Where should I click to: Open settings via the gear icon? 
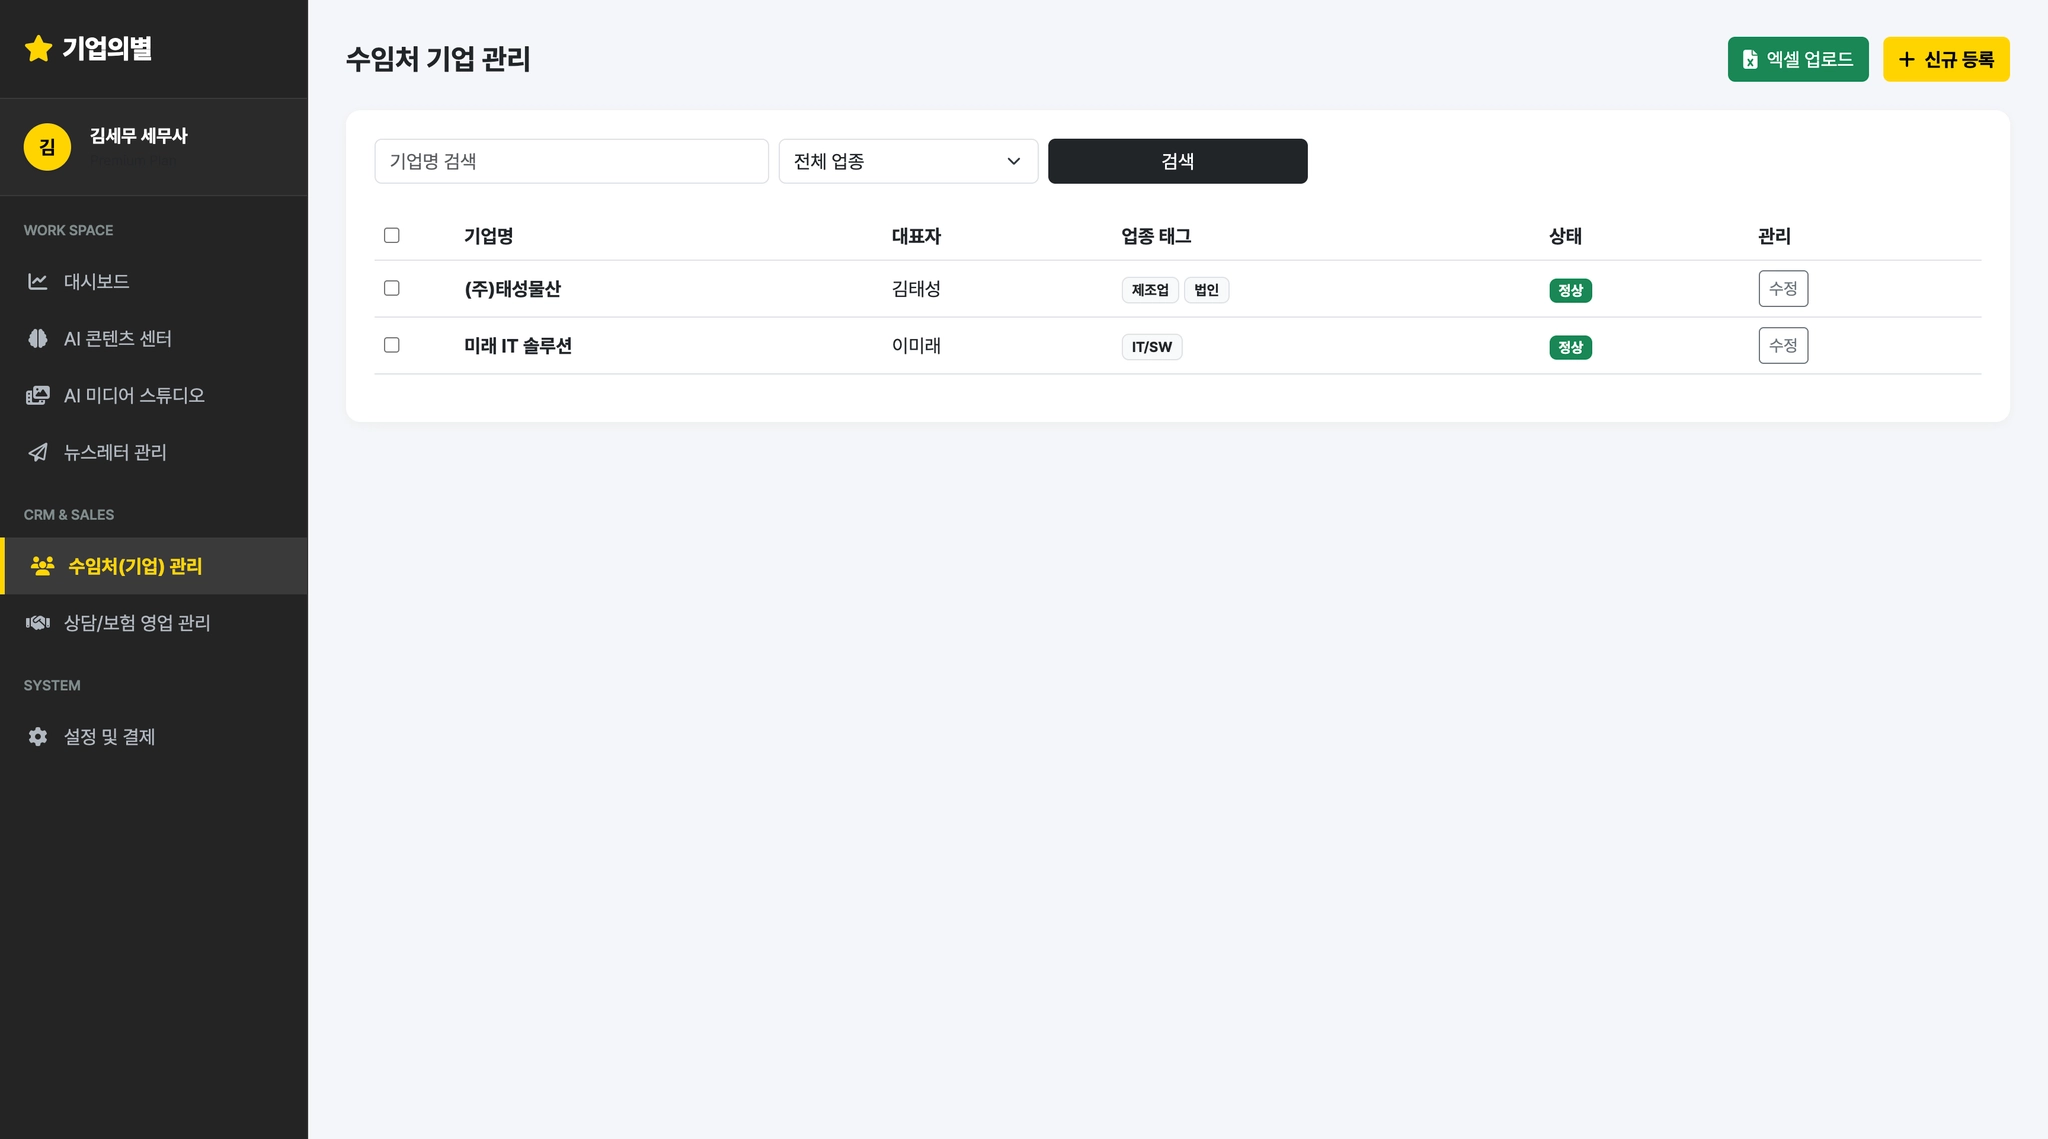[38, 737]
